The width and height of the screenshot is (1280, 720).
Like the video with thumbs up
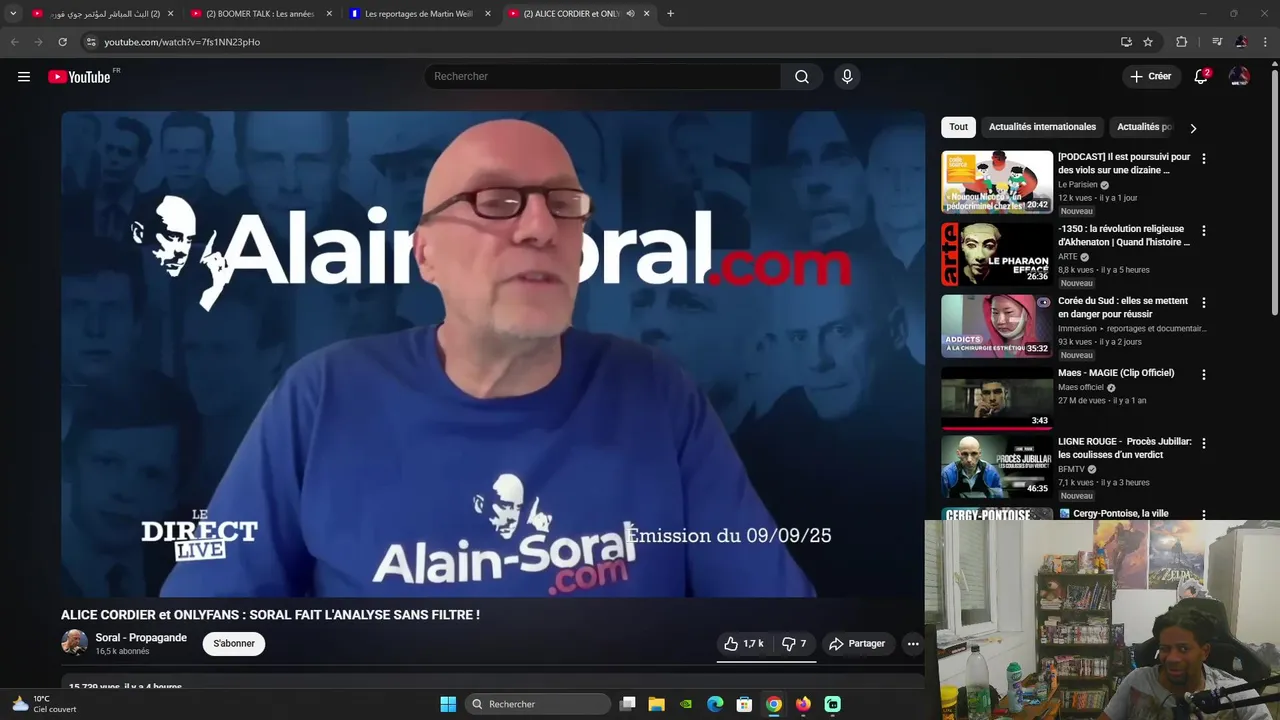tap(744, 644)
